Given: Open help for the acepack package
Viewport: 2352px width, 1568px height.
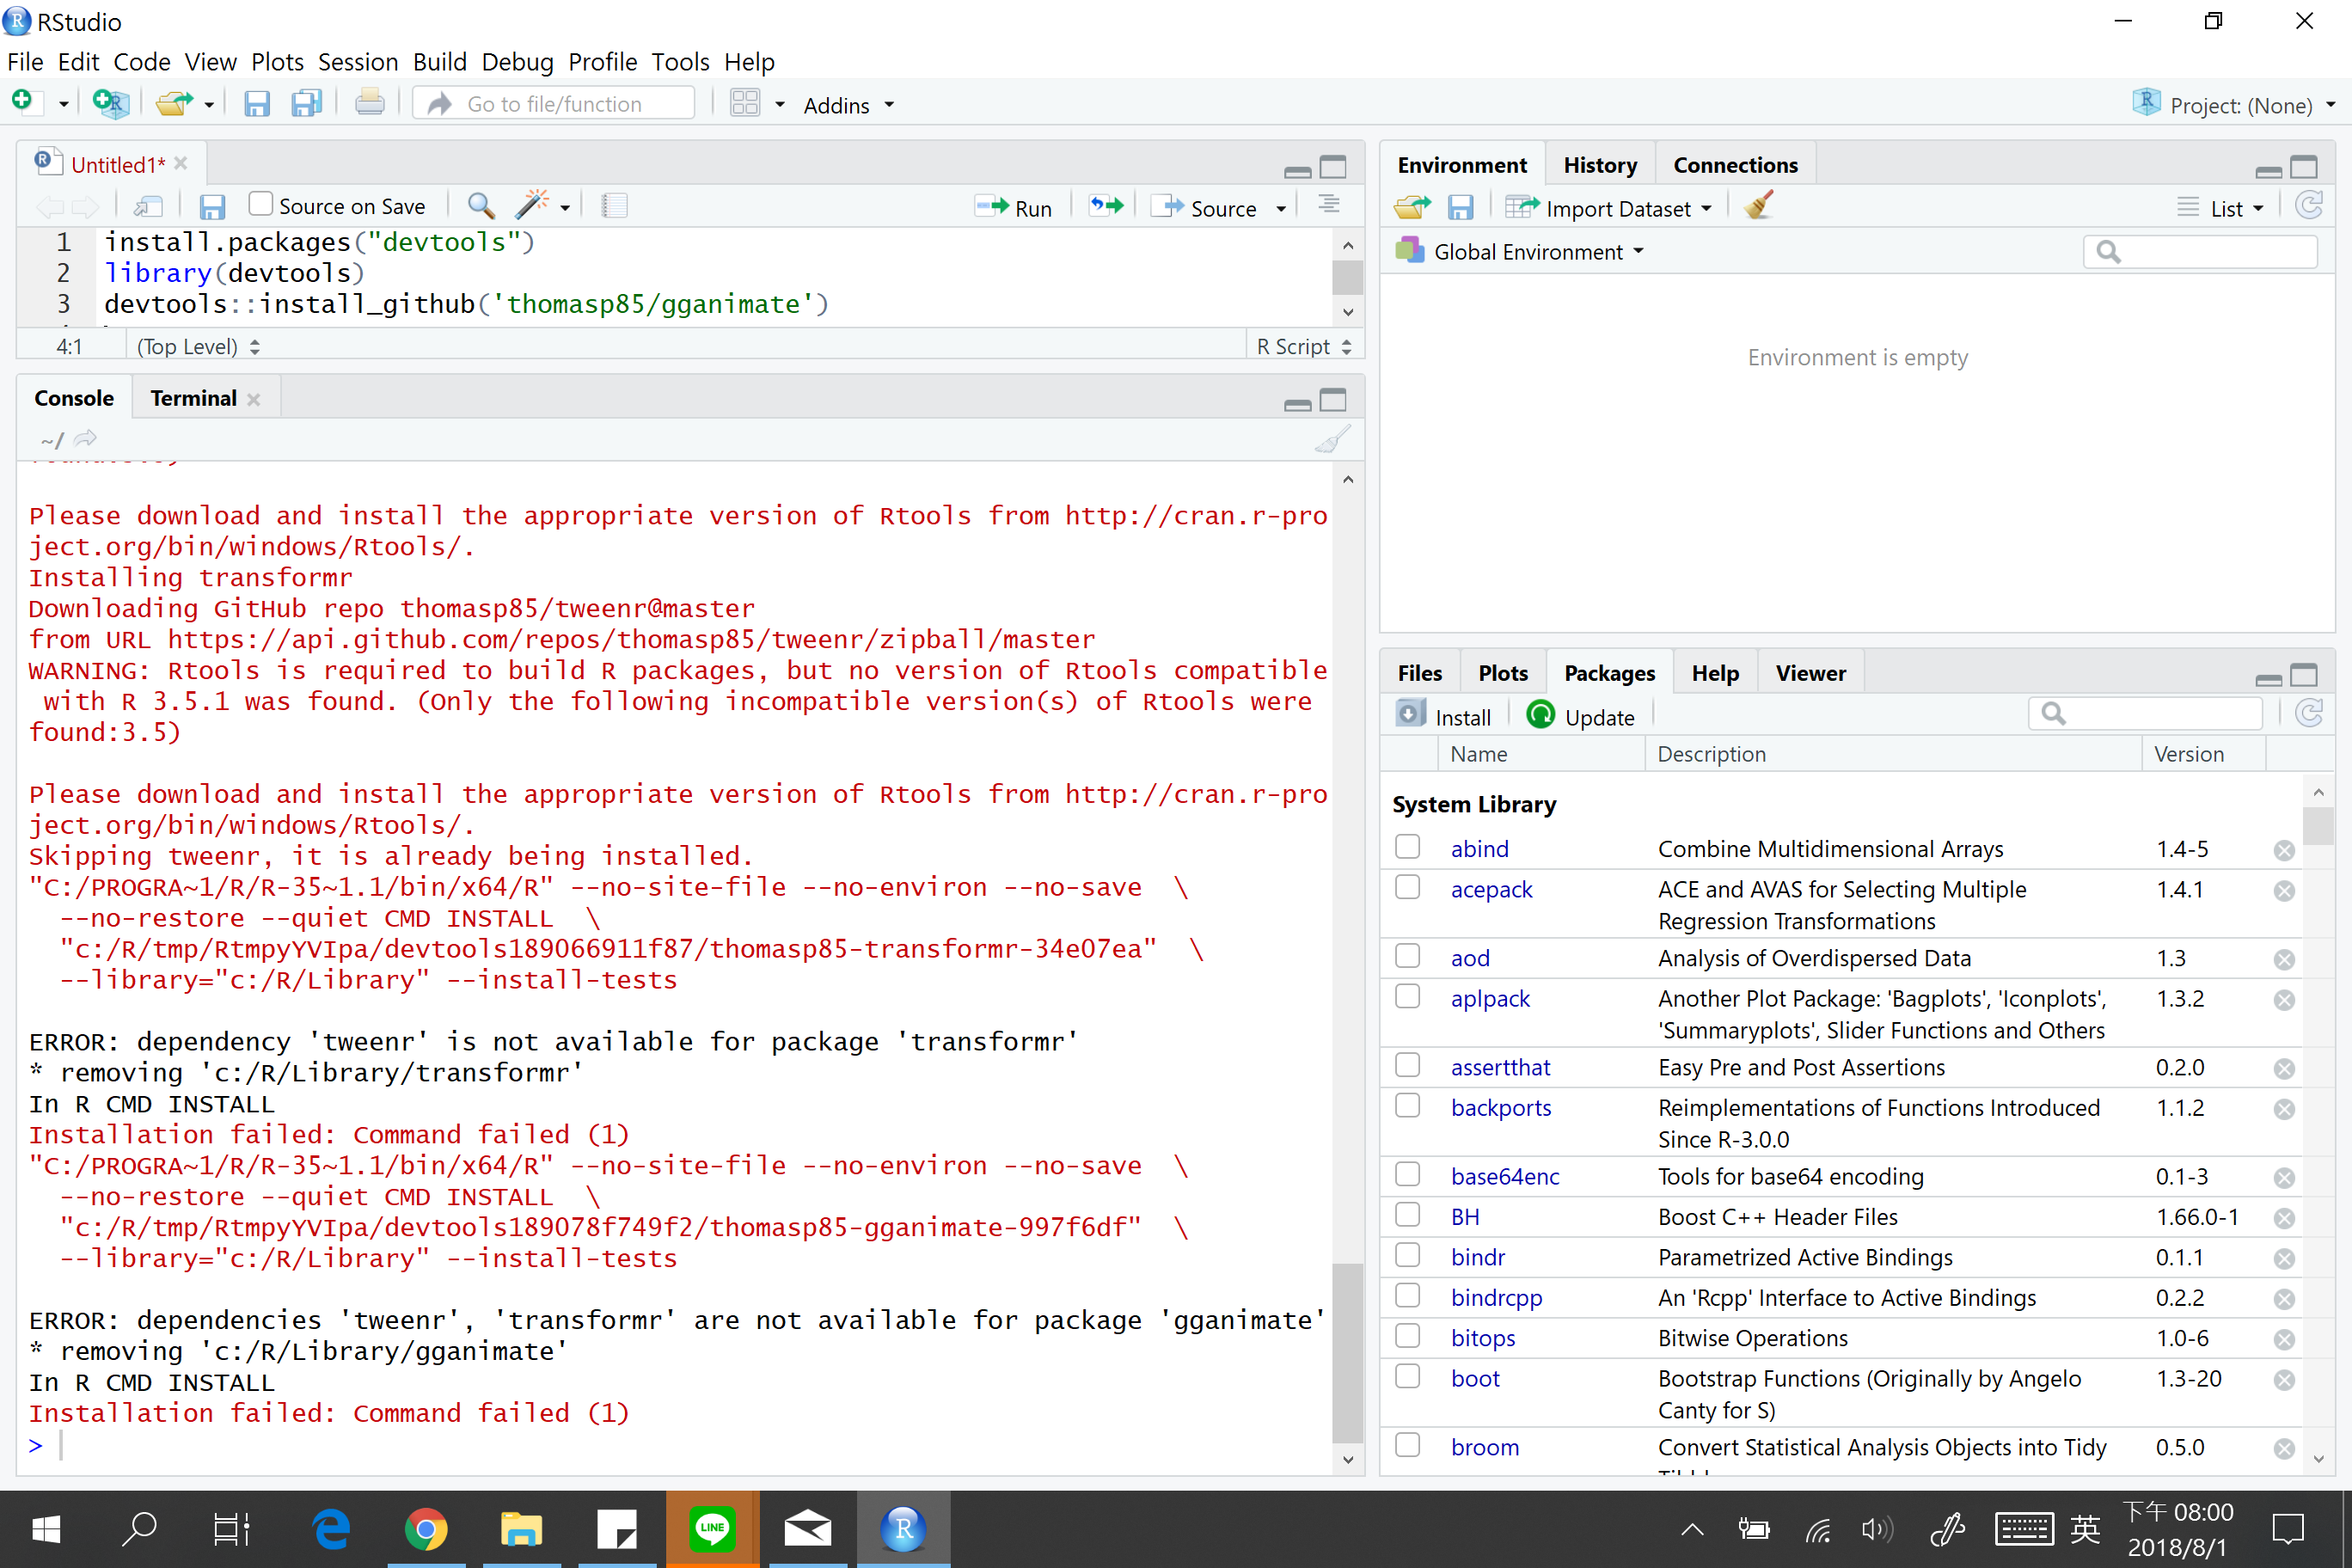Looking at the screenshot, I should (1491, 889).
